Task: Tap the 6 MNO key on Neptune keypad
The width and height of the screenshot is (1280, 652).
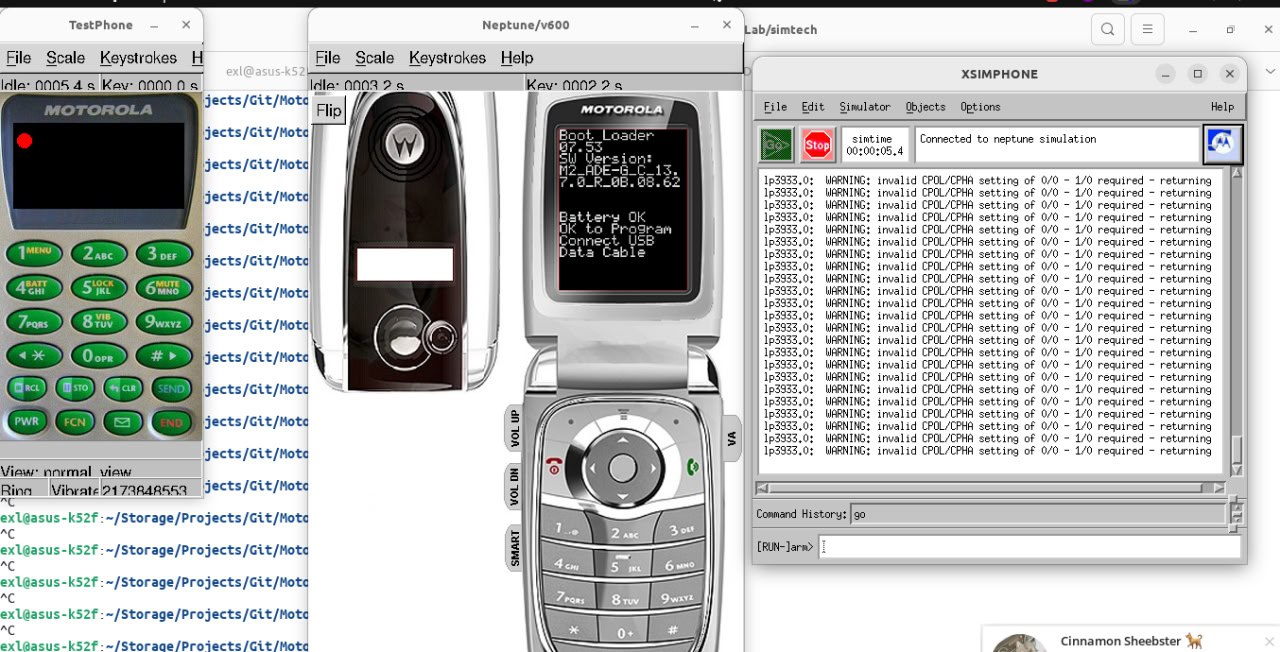Action: click(x=679, y=564)
